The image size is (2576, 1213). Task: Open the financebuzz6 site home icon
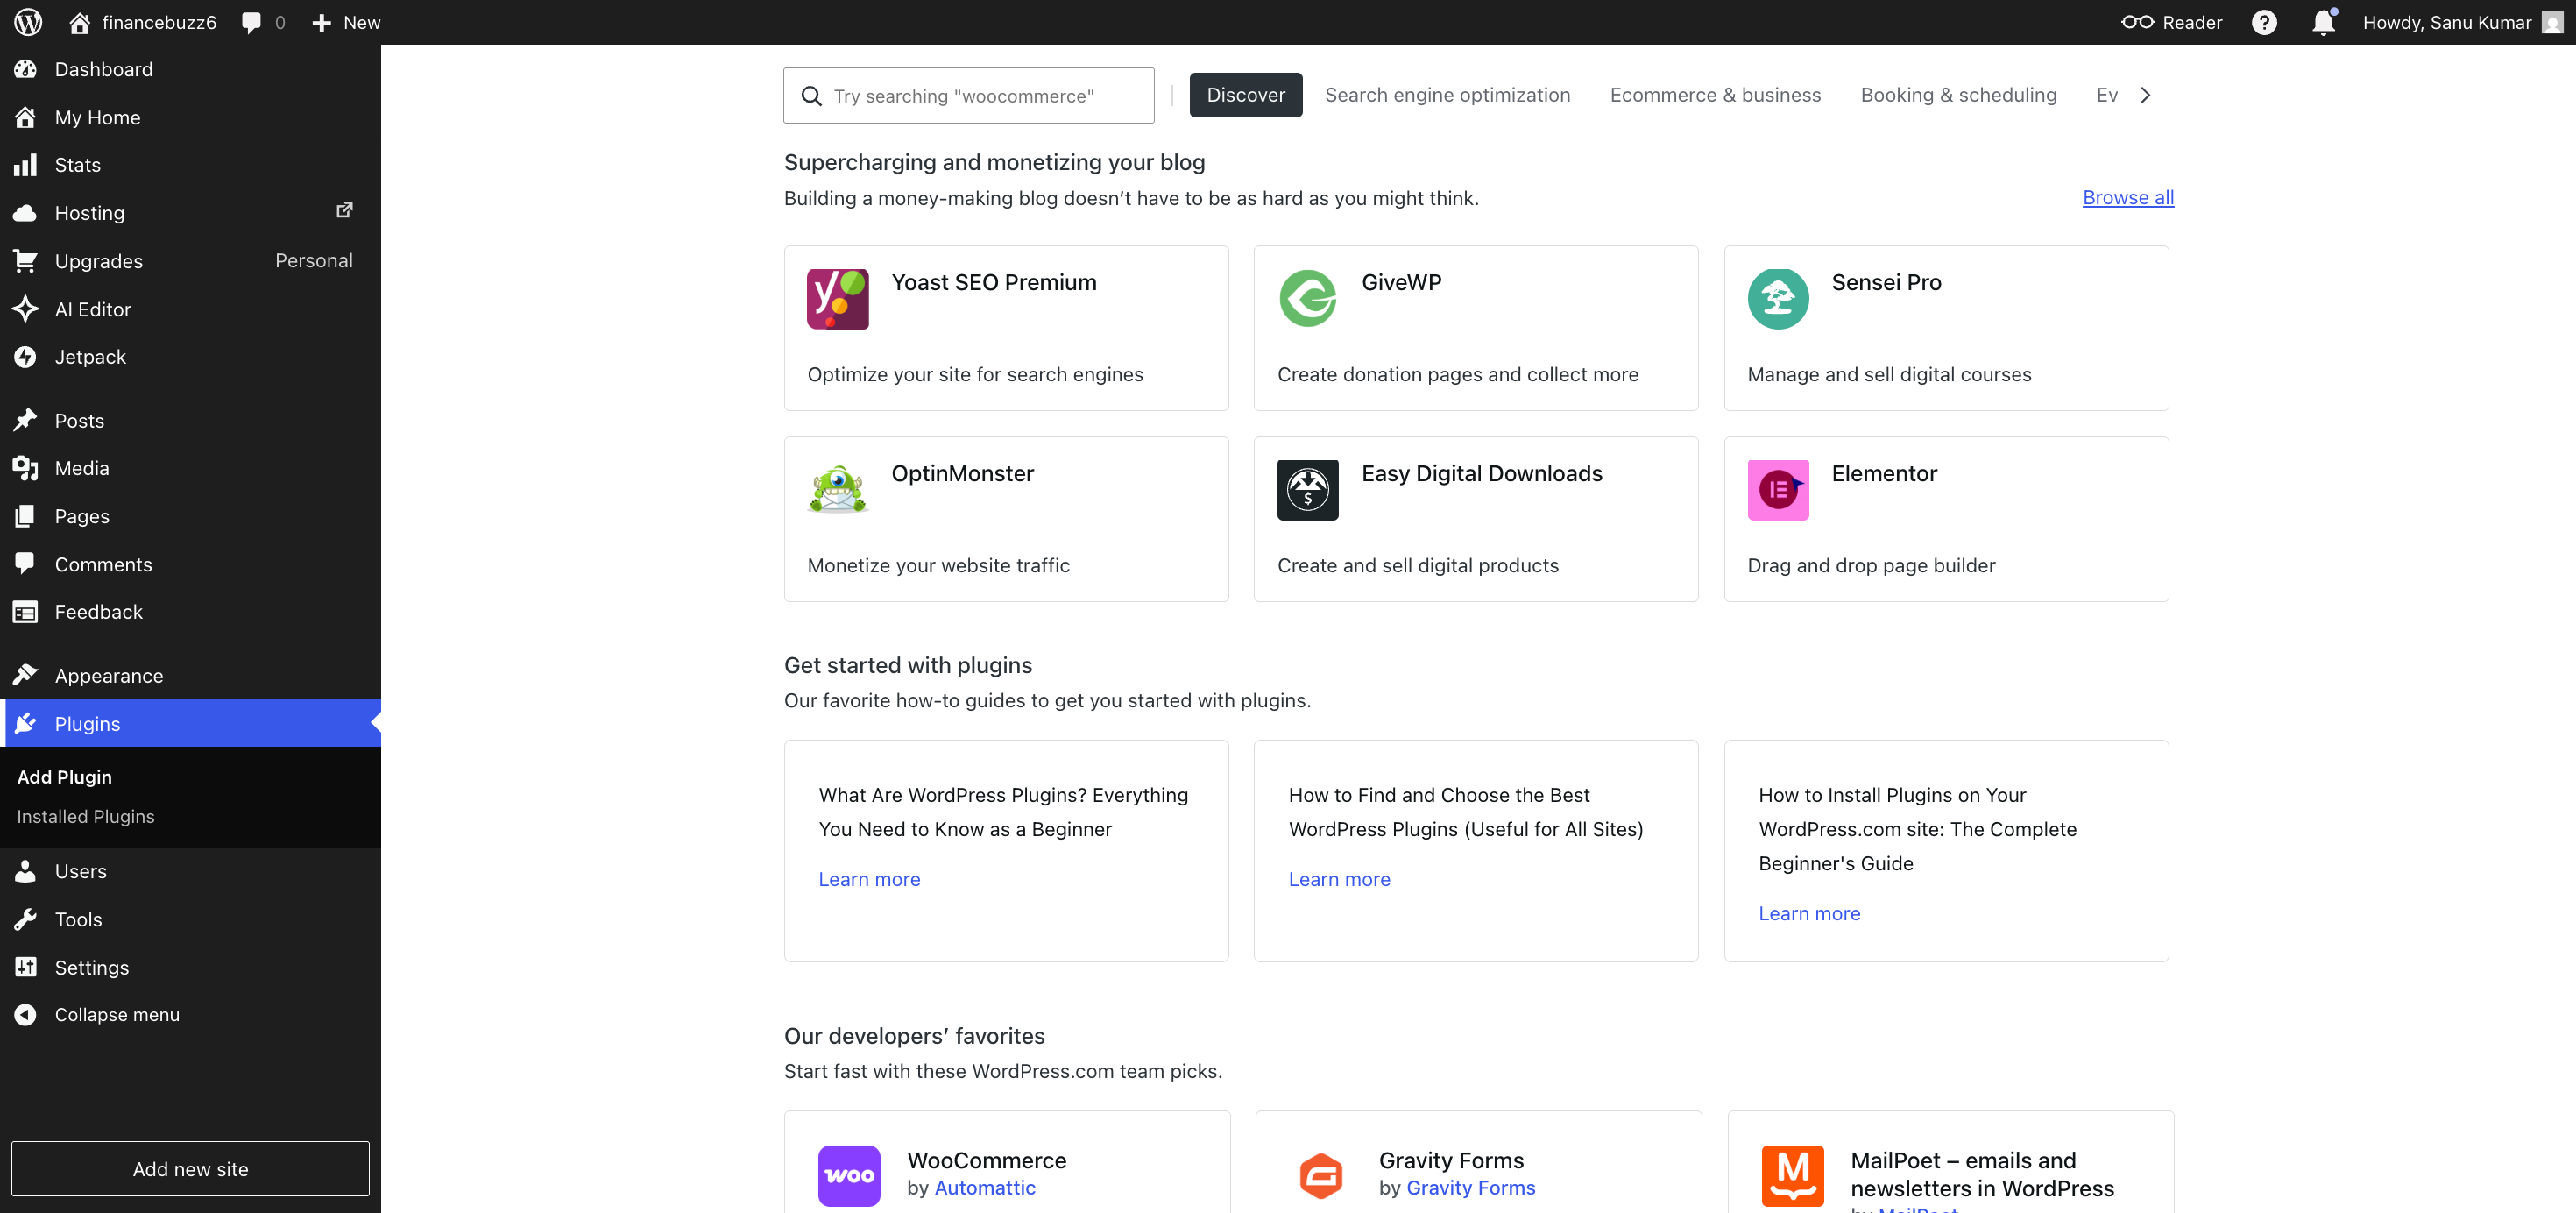(79, 22)
